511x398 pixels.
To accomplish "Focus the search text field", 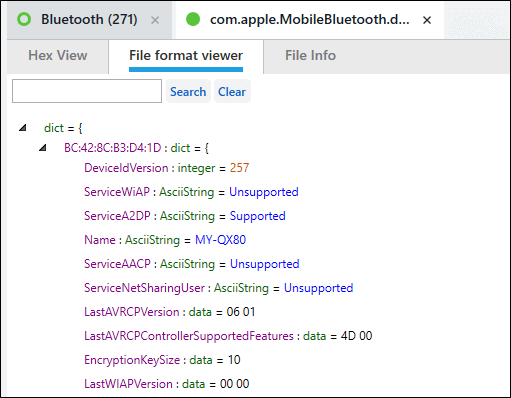I will pos(87,91).
